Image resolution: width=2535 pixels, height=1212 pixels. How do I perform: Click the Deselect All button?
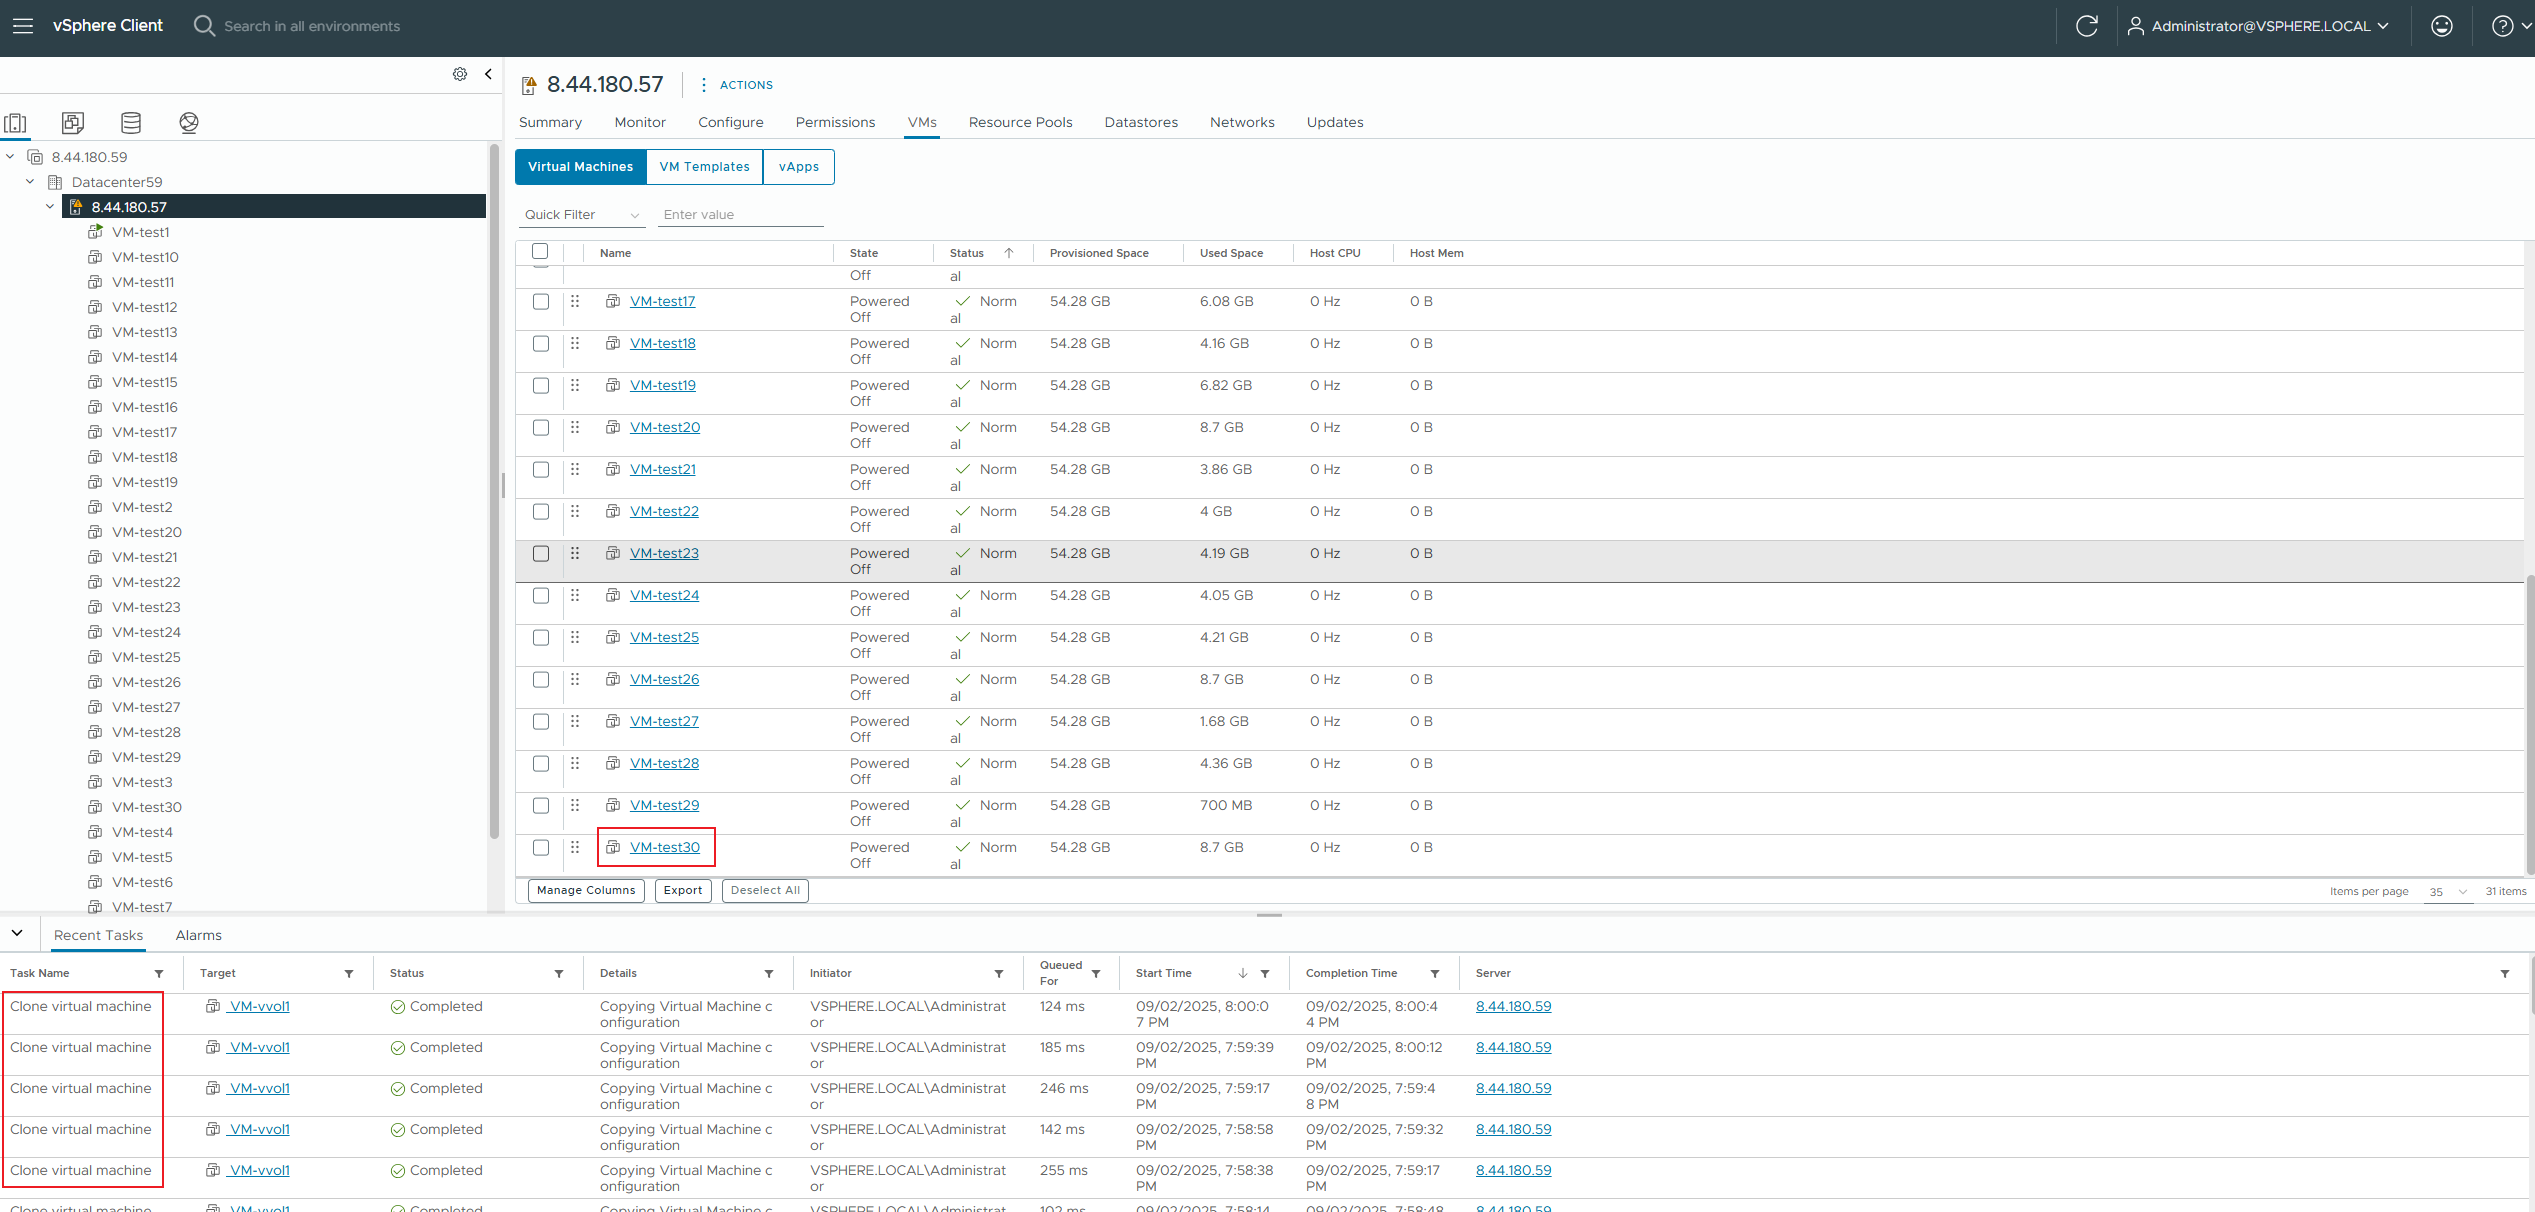point(765,891)
